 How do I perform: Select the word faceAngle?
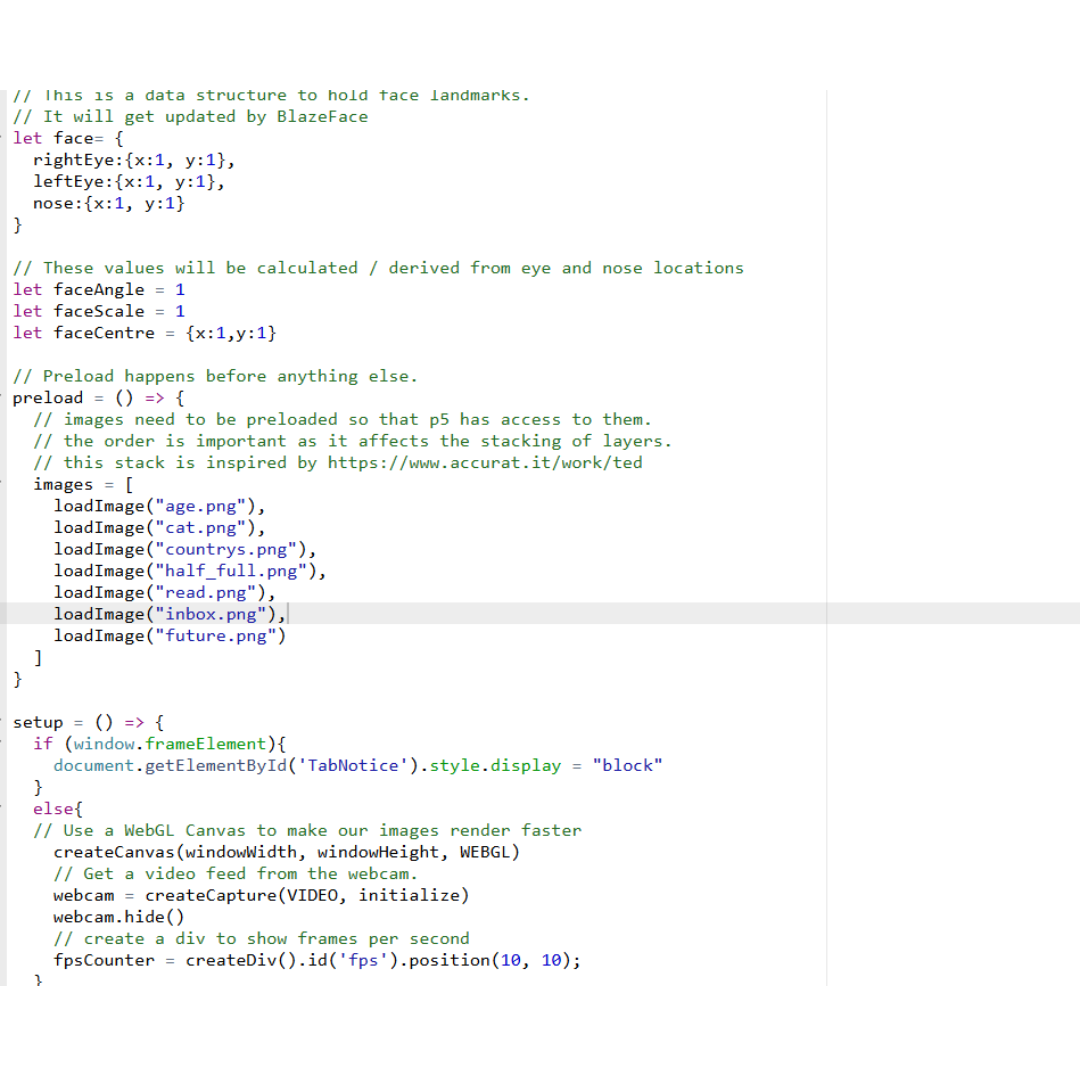point(99,289)
